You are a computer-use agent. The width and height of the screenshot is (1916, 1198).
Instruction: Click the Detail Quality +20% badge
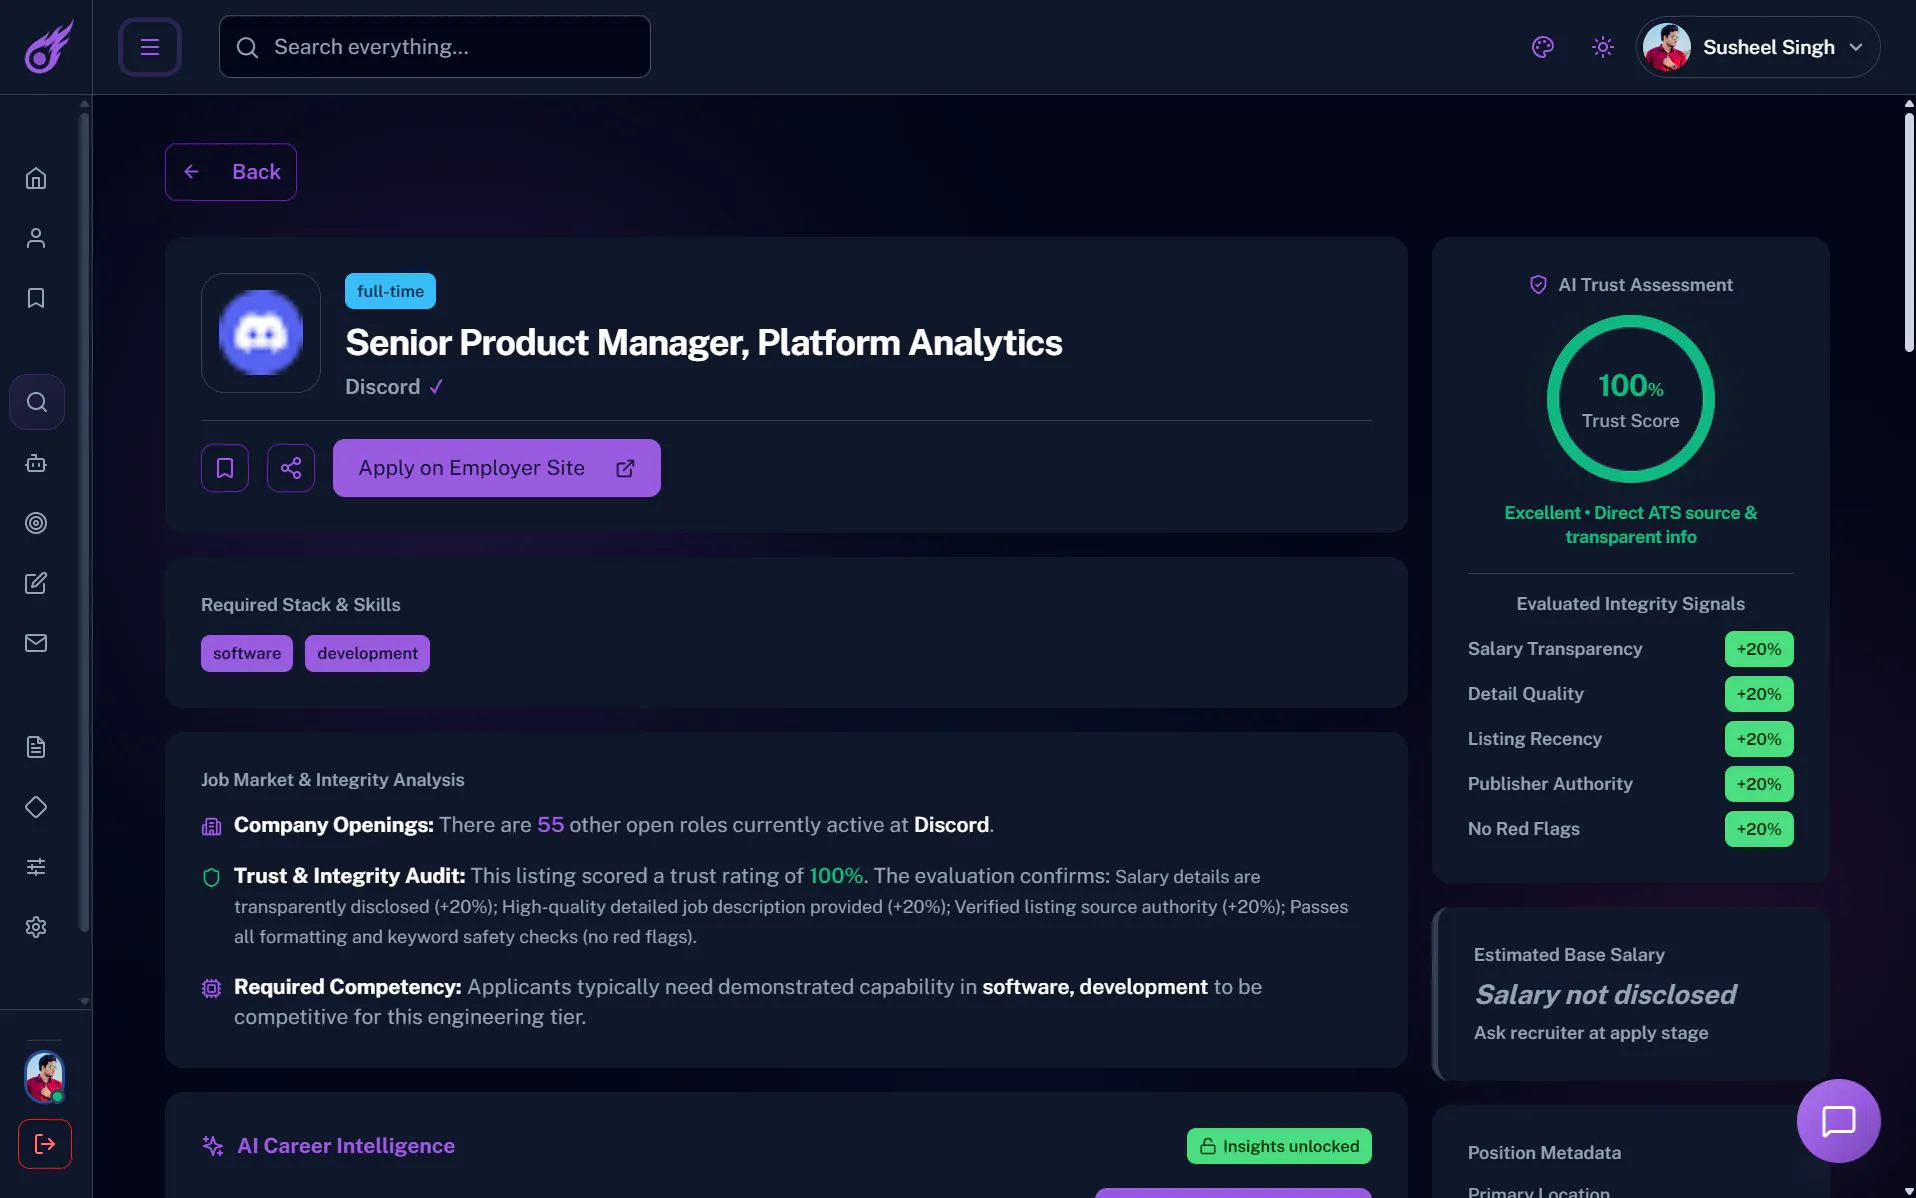1759,694
